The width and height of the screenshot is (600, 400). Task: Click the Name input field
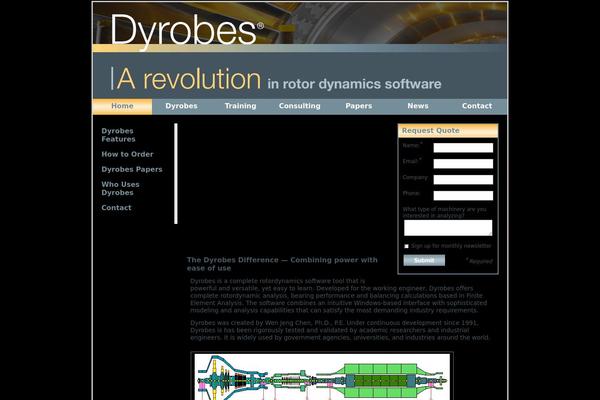(463, 148)
